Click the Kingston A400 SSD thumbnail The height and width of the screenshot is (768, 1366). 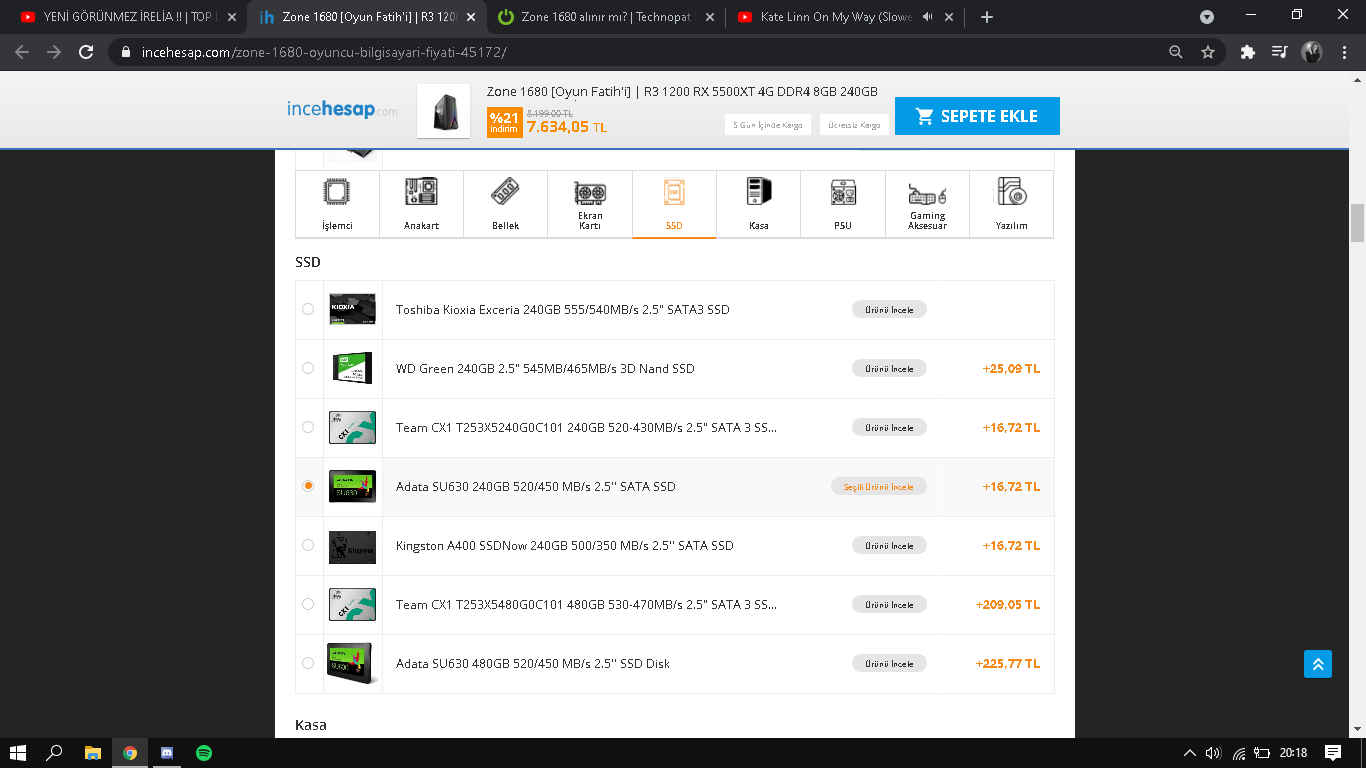click(352, 545)
